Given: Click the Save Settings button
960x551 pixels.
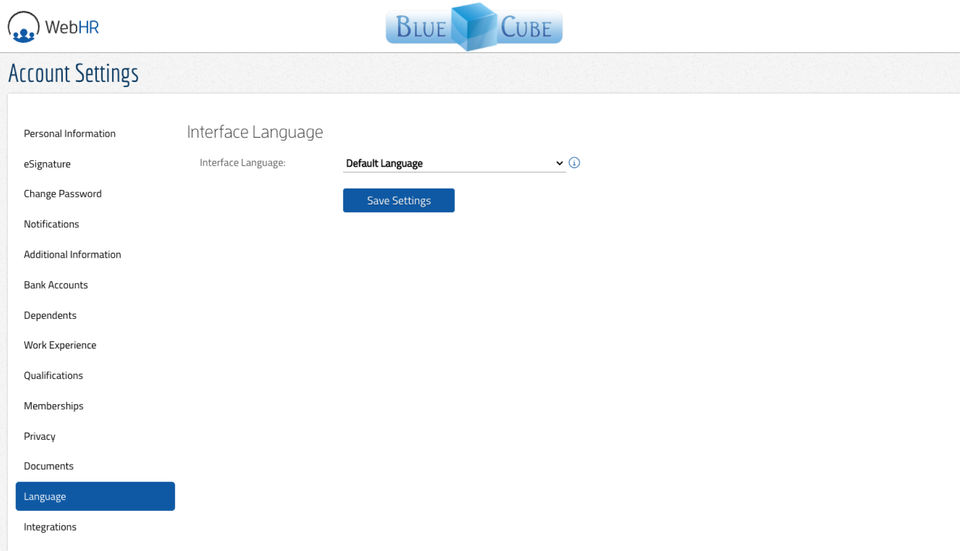Looking at the screenshot, I should (399, 200).
